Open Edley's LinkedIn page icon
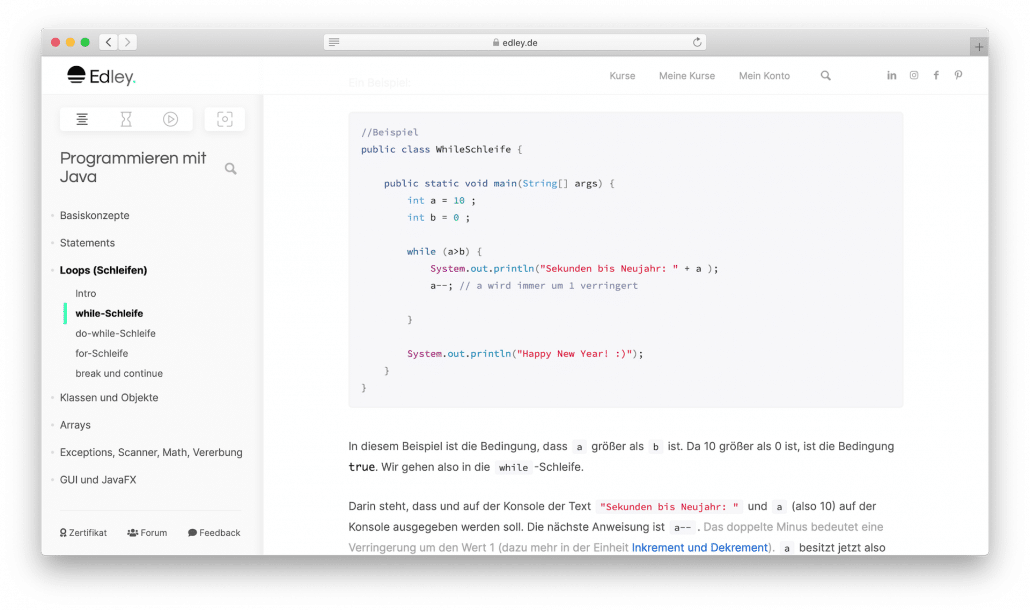1030x610 pixels. [891, 76]
